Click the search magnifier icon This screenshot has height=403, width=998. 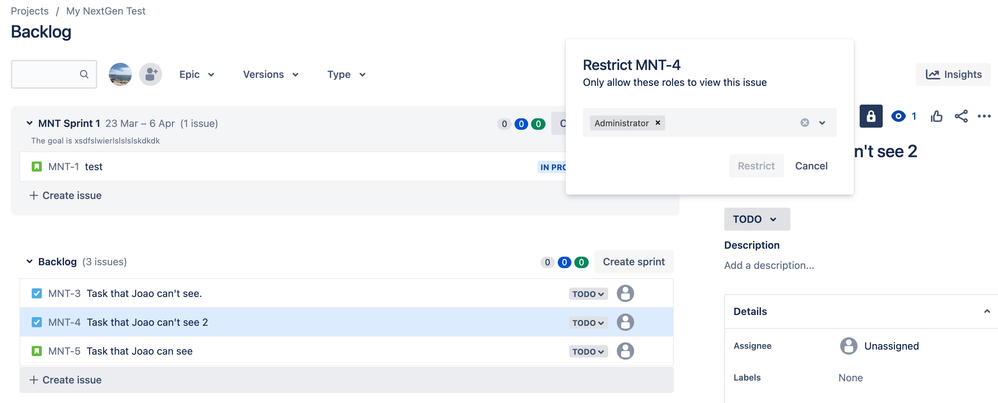[84, 74]
